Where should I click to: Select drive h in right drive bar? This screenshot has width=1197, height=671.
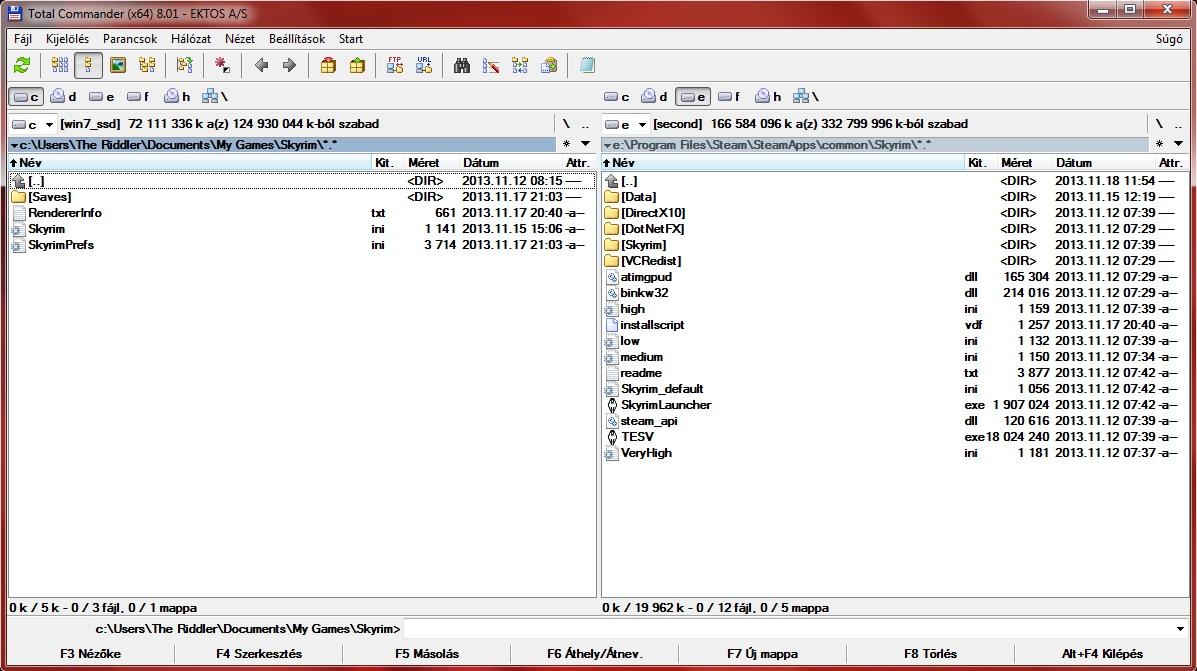tap(768, 97)
